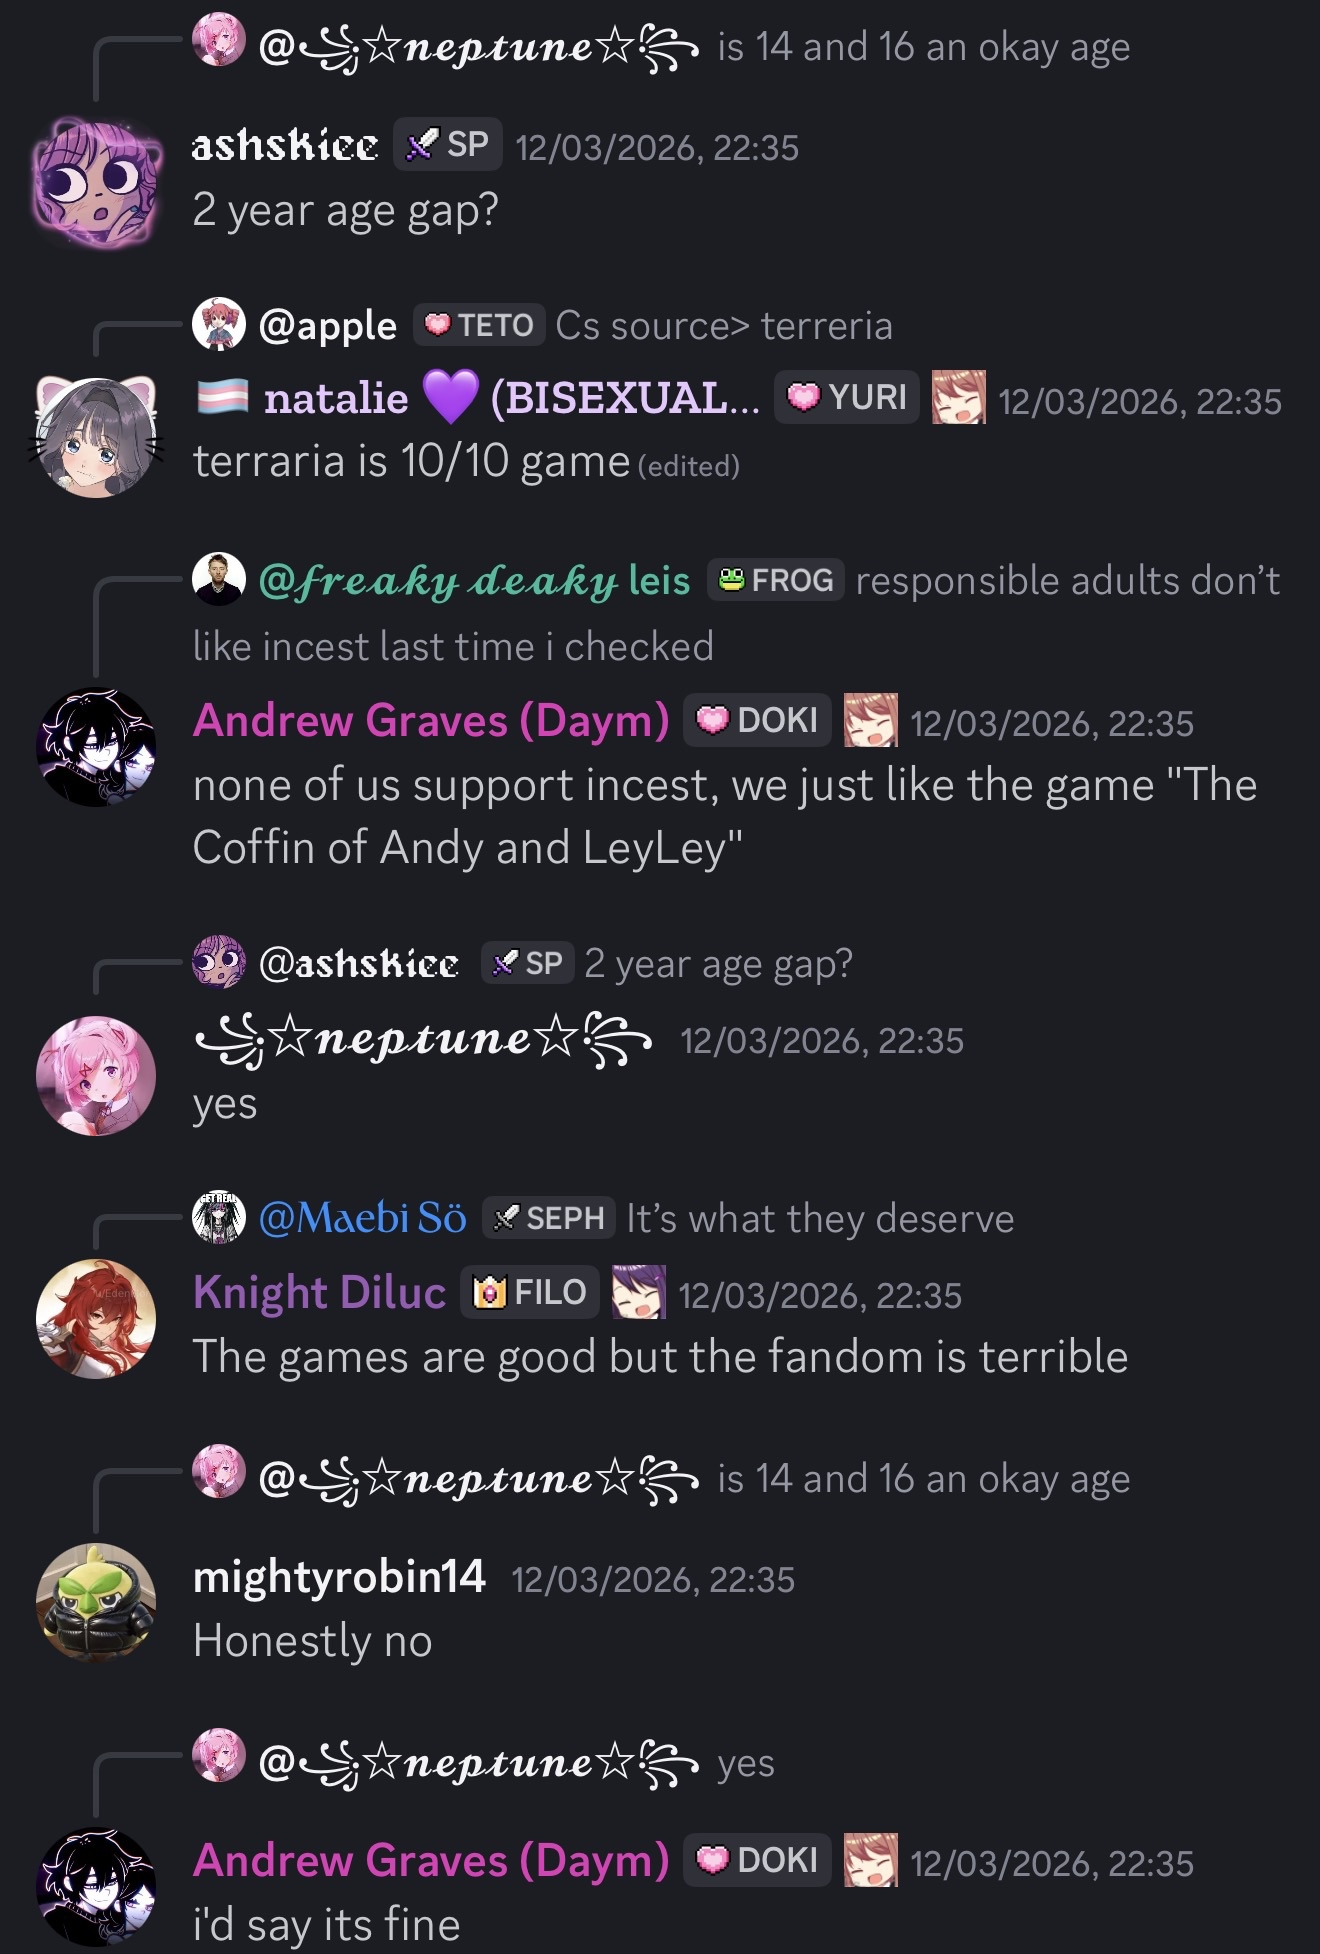Screen dimensions: 1320x1954
Task: Click the FROG tag in the quoted reply
Action: coord(776,580)
